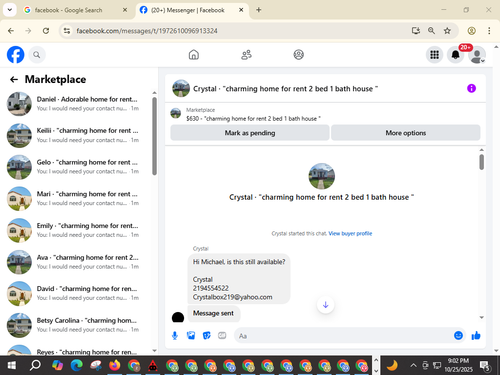Image resolution: width=500 pixels, height=375 pixels.
Task: Click the $630 Marketplace listing title
Action: (253, 119)
